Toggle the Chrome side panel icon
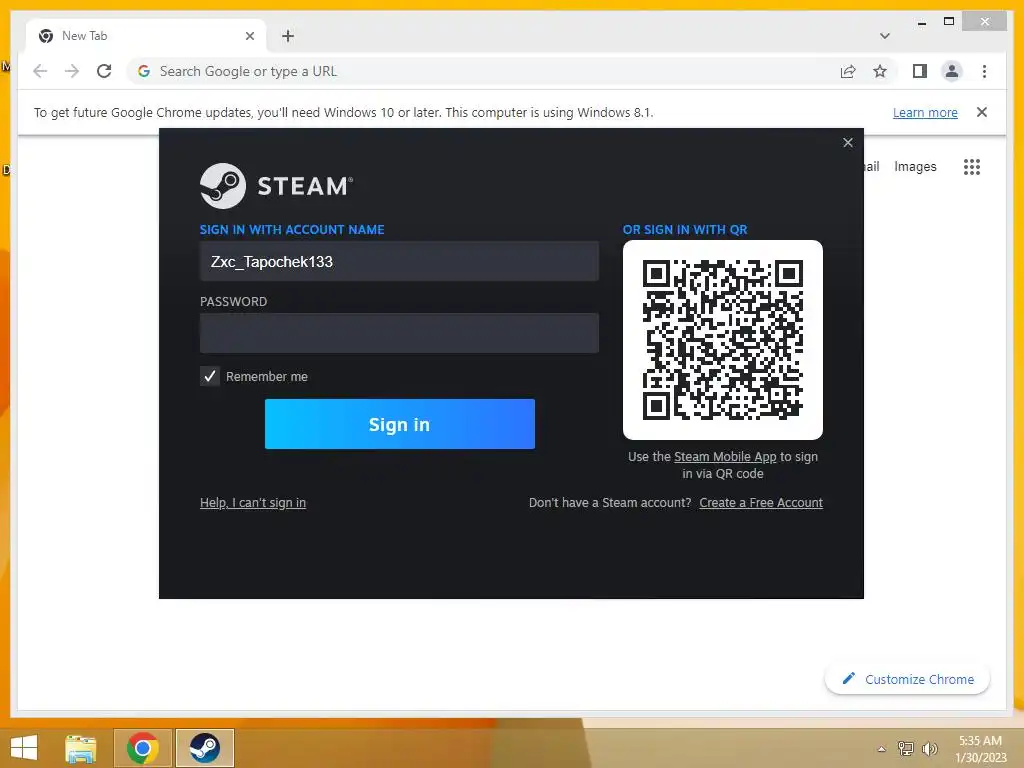The image size is (1024, 768). [920, 71]
